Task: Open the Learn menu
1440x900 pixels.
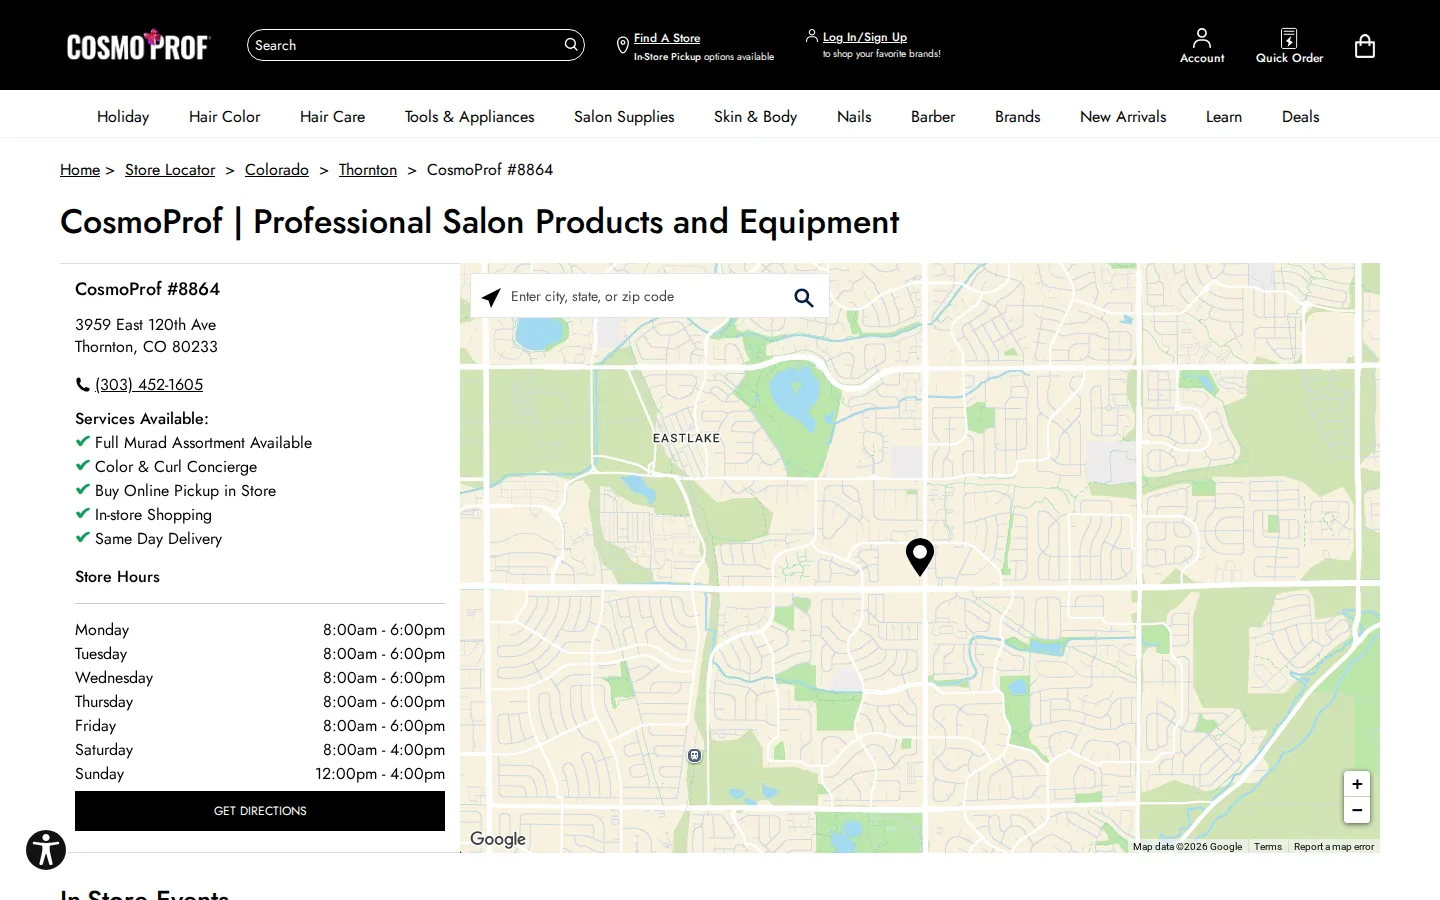Action: (1223, 117)
